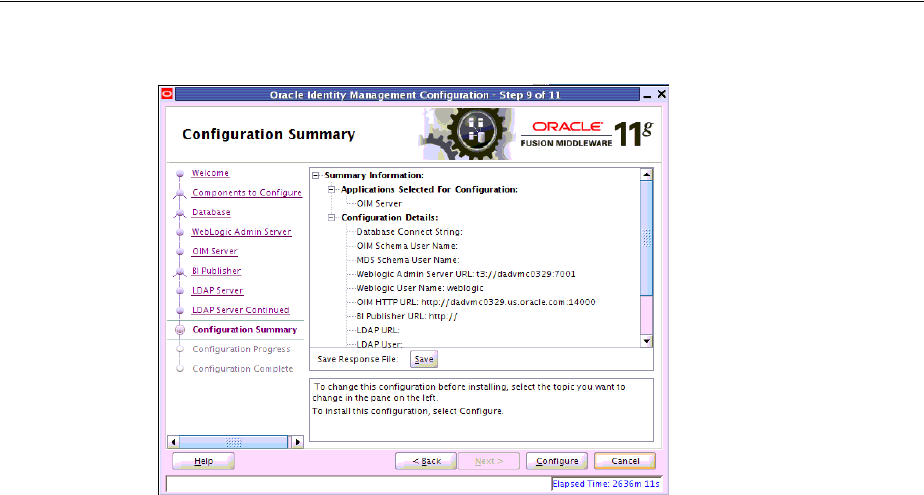Minimize the Oracle Identity Management window

[648, 94]
